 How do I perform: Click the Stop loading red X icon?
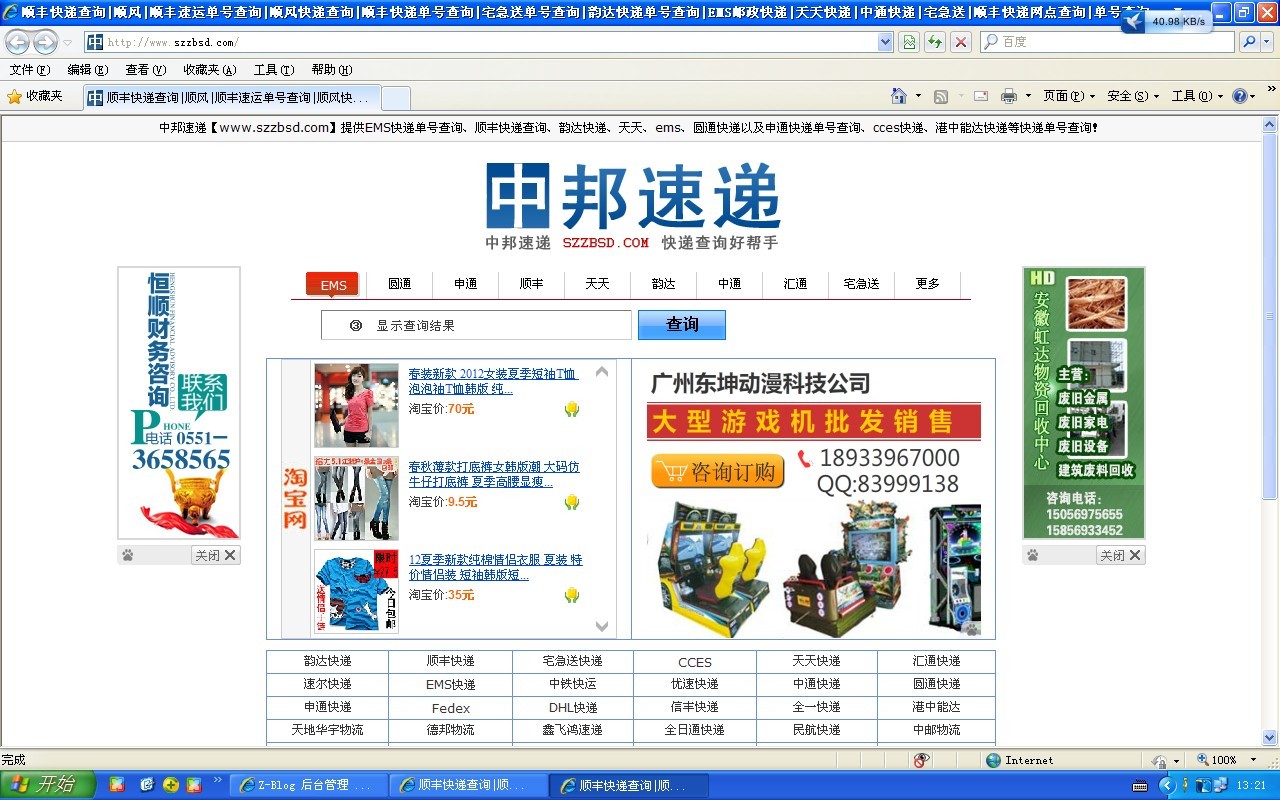click(961, 42)
